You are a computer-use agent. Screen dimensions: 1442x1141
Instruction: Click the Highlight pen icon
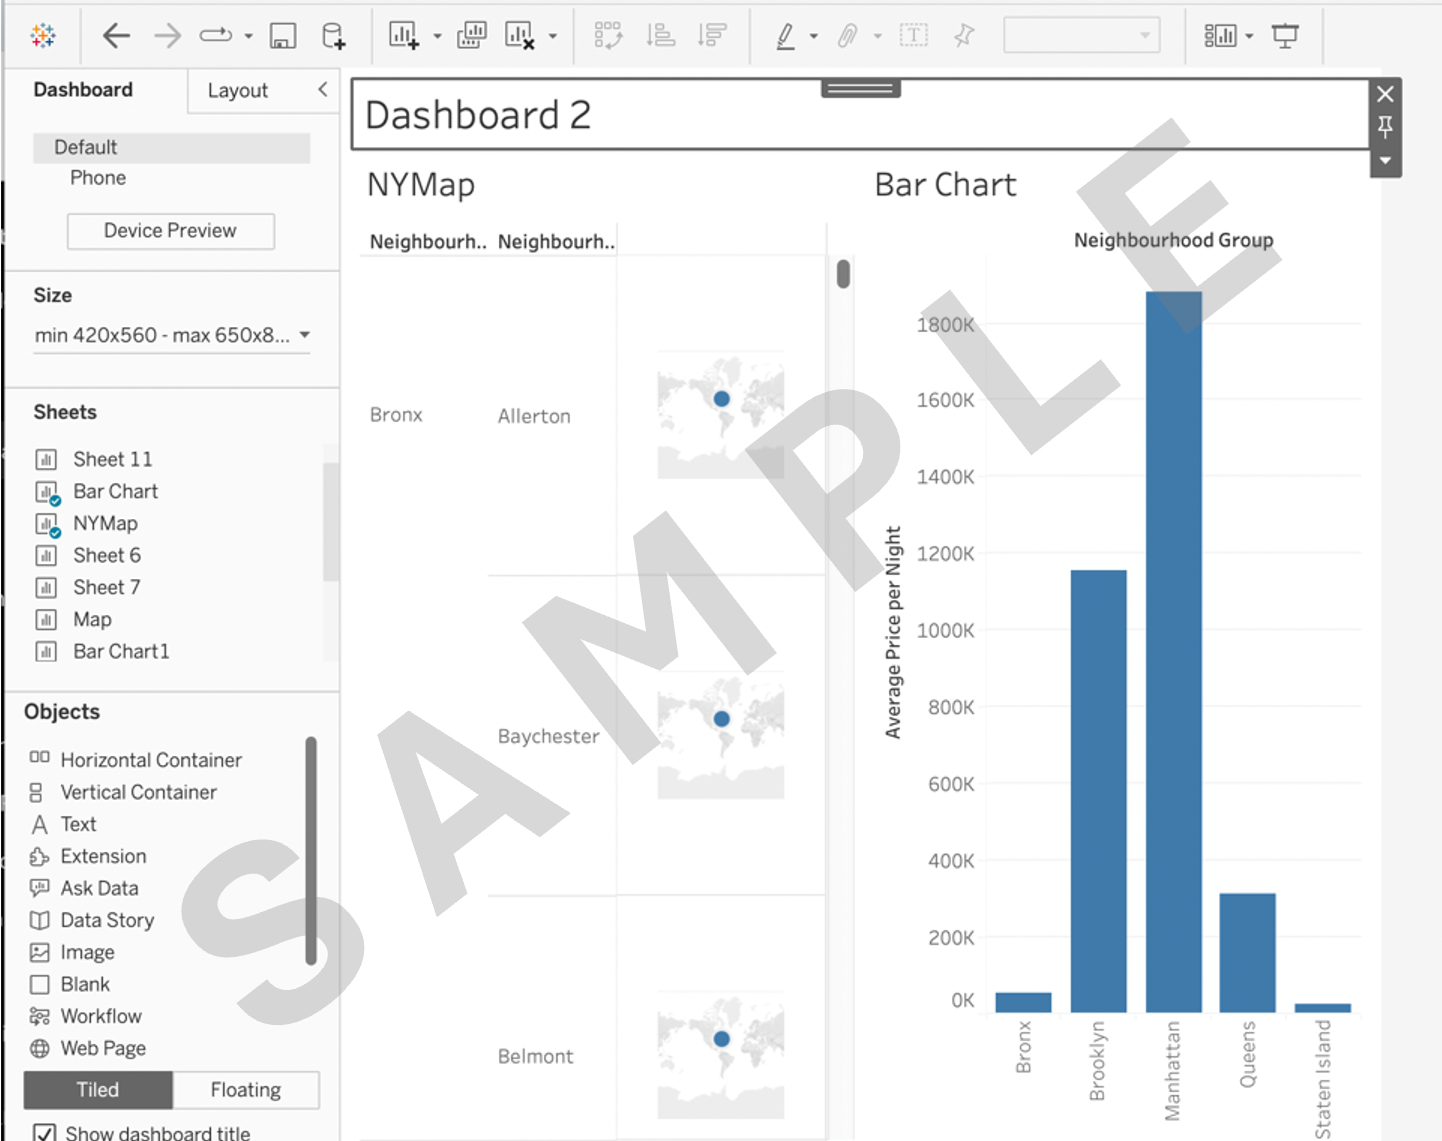click(786, 37)
